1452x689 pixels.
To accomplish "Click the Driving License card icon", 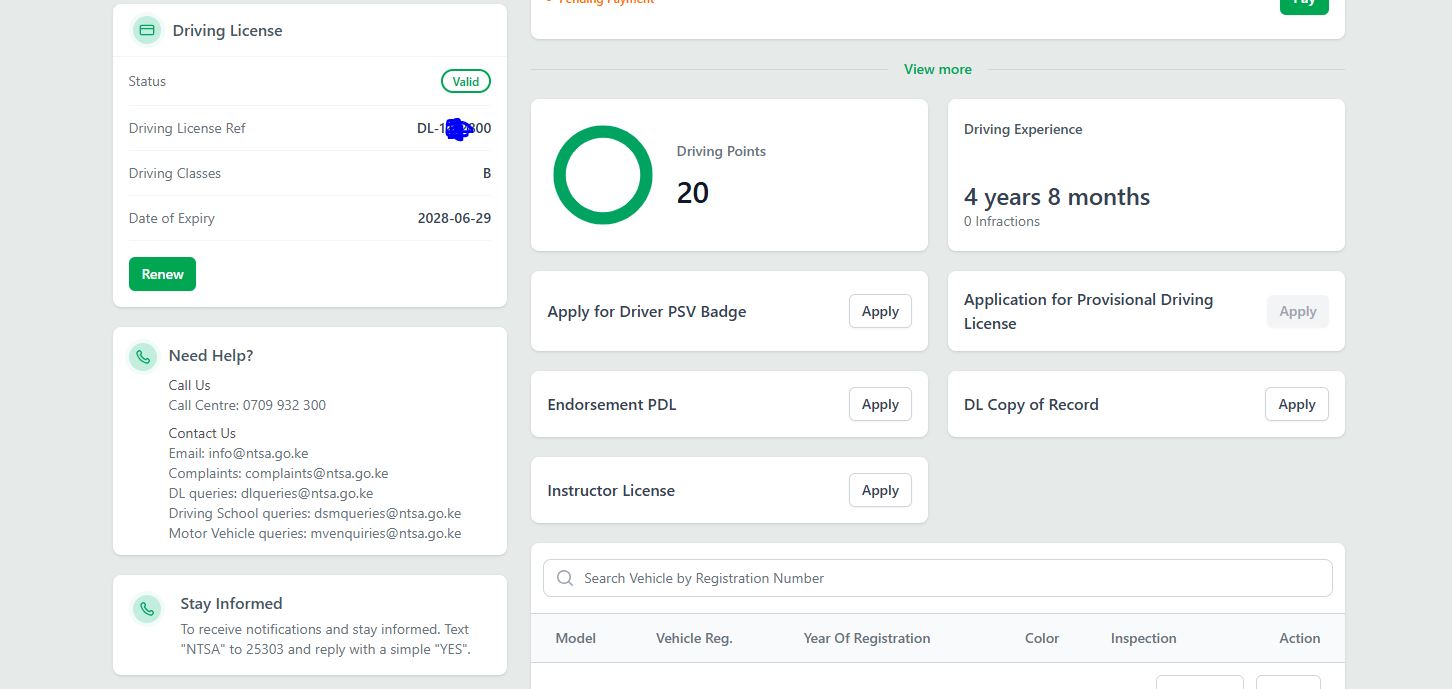I will click(147, 30).
